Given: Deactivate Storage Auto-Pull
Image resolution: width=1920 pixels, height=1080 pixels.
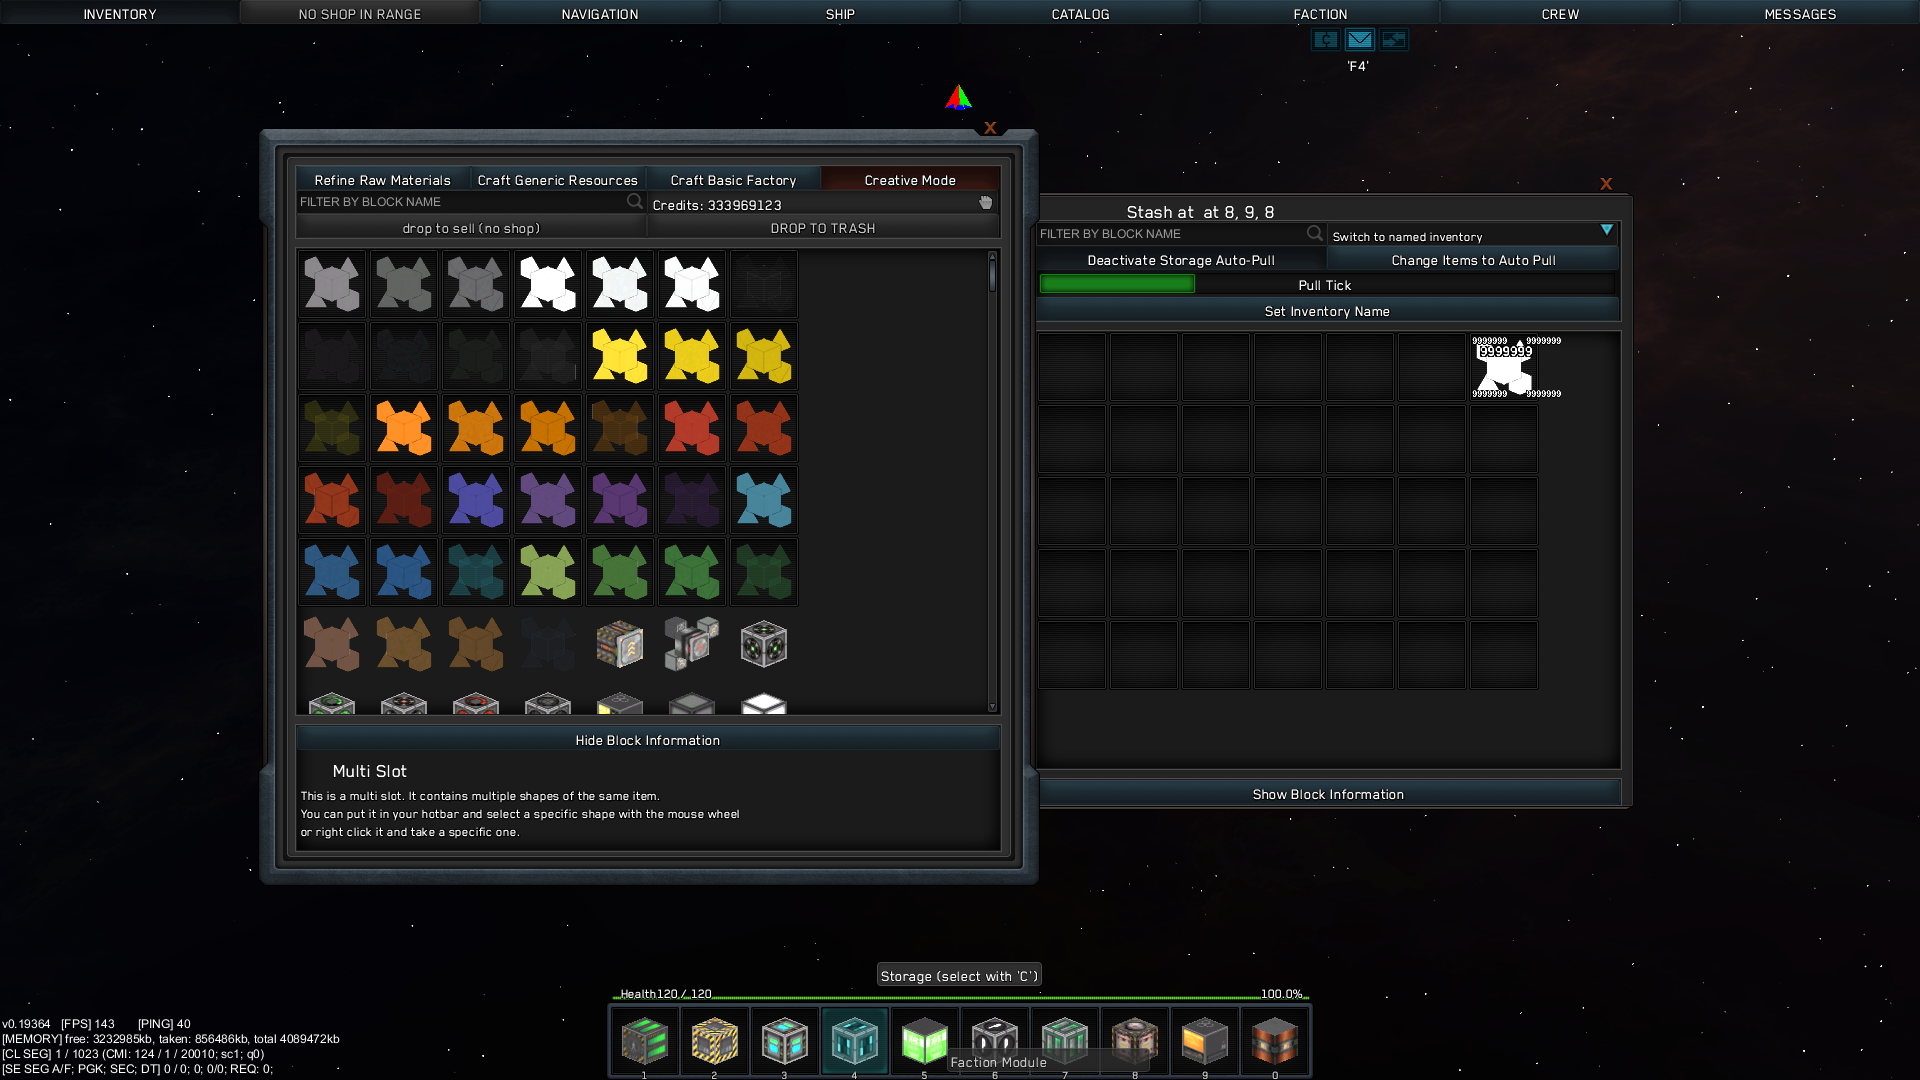Looking at the screenshot, I should tap(1180, 260).
